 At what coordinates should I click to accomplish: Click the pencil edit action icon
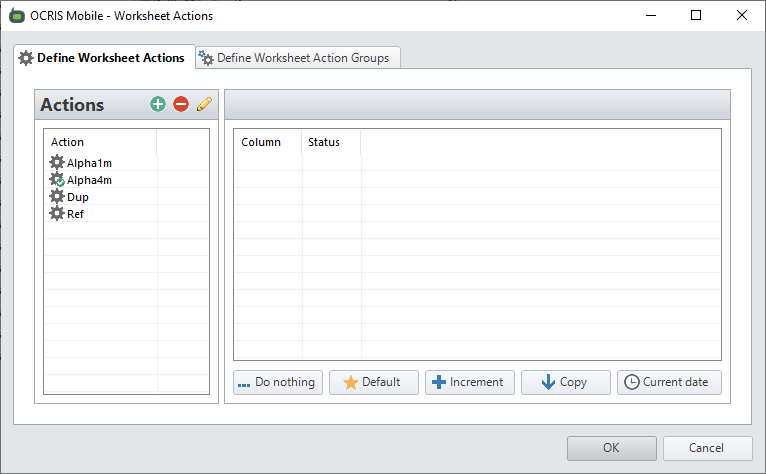point(204,104)
